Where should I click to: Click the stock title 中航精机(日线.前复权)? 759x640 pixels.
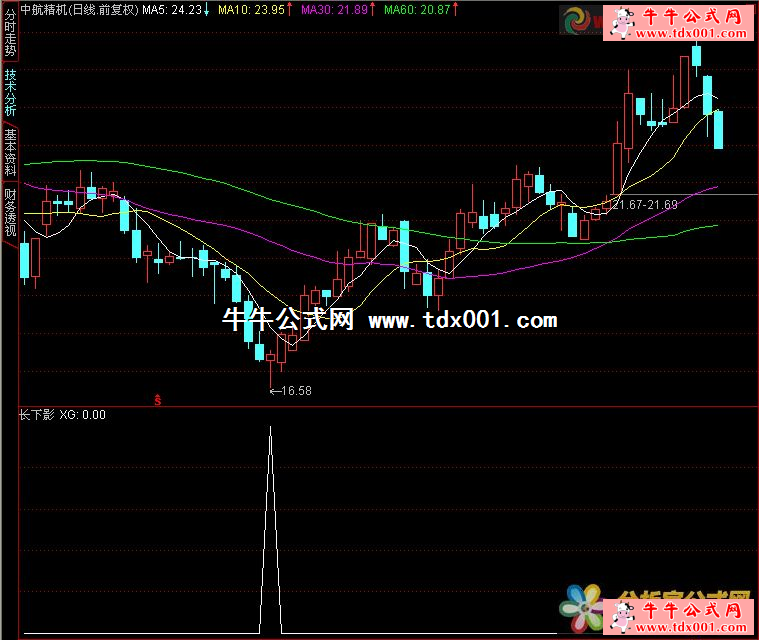(x=80, y=10)
